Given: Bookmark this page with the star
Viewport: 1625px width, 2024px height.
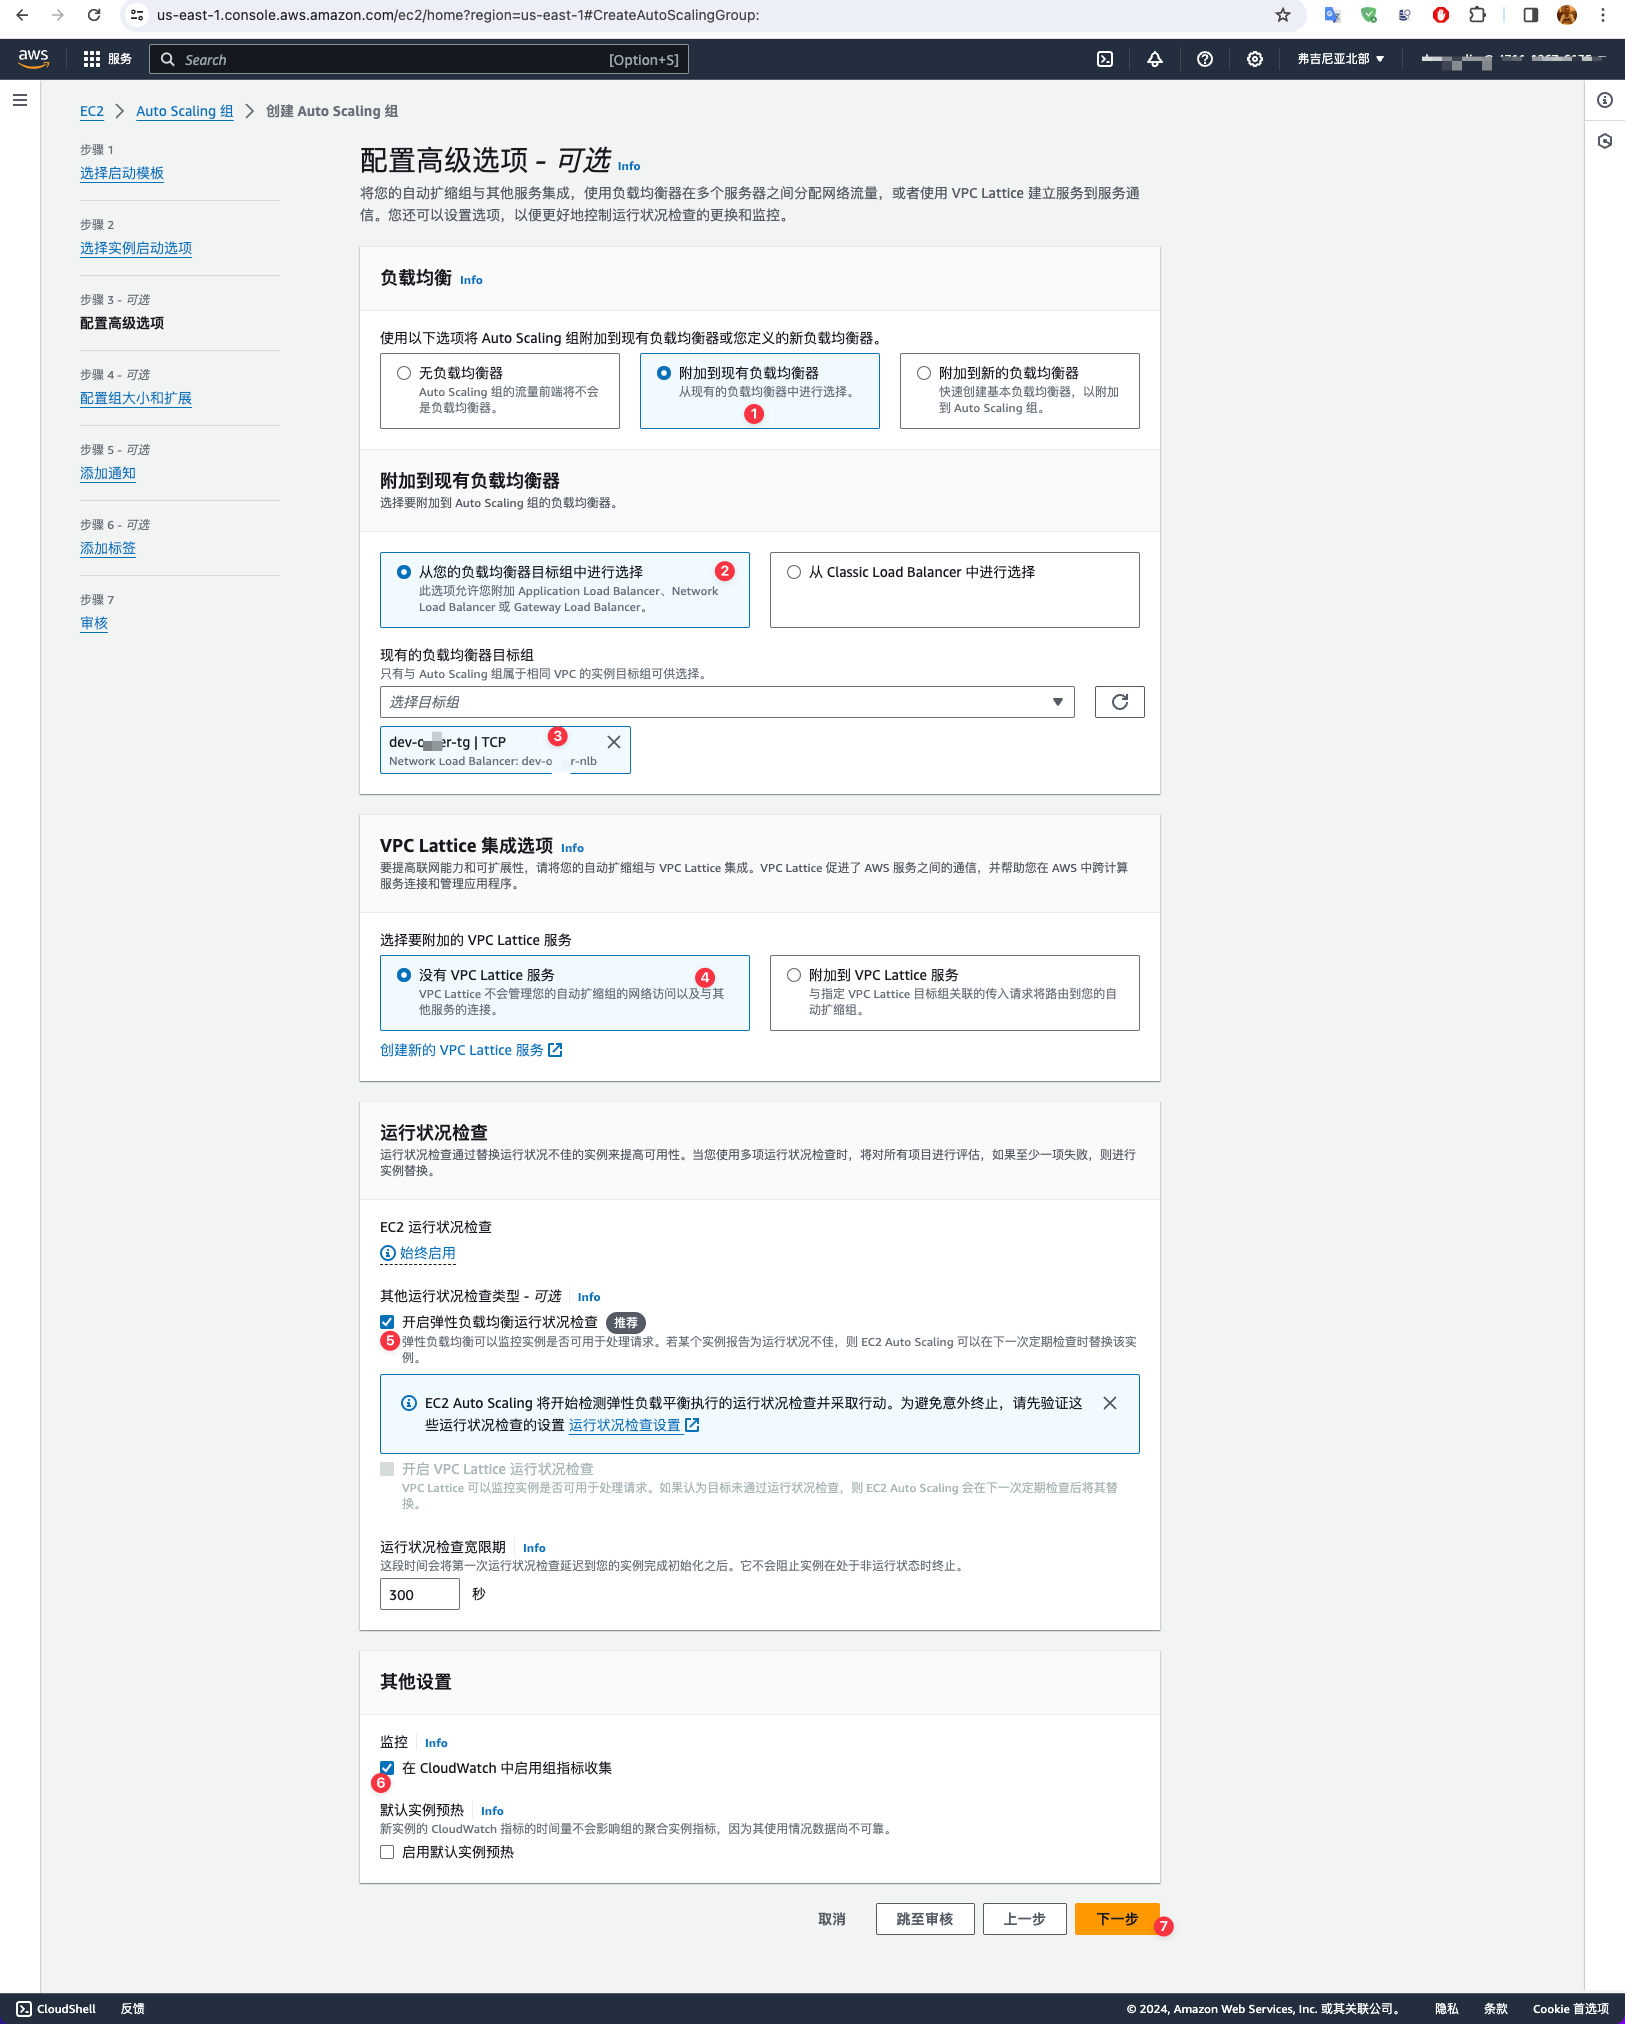Looking at the screenshot, I should (1283, 15).
